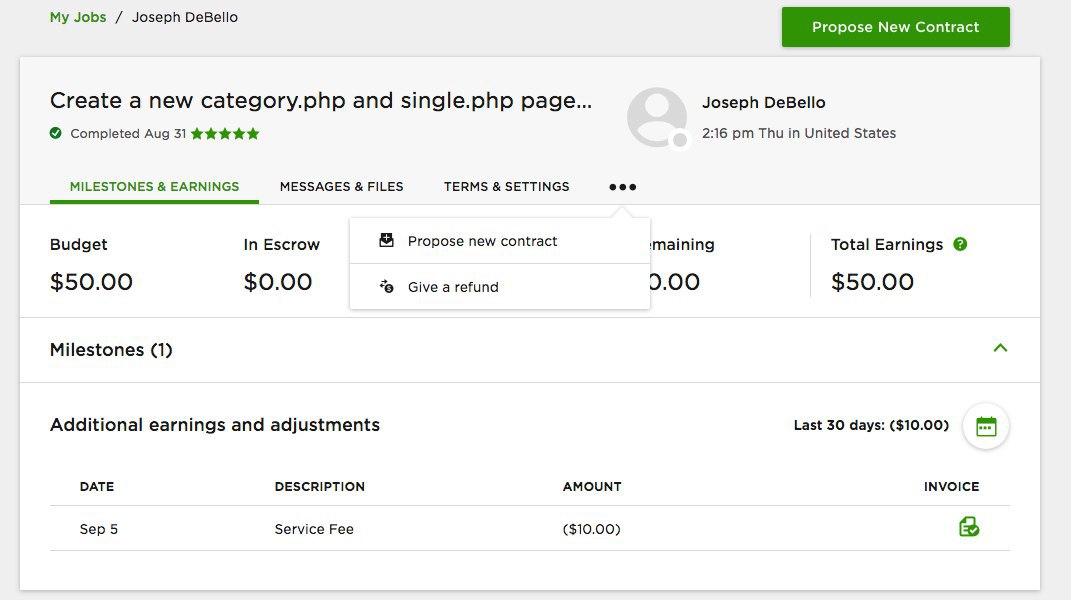Click the propose contract icon in dropdown
The image size is (1071, 600).
point(387,241)
